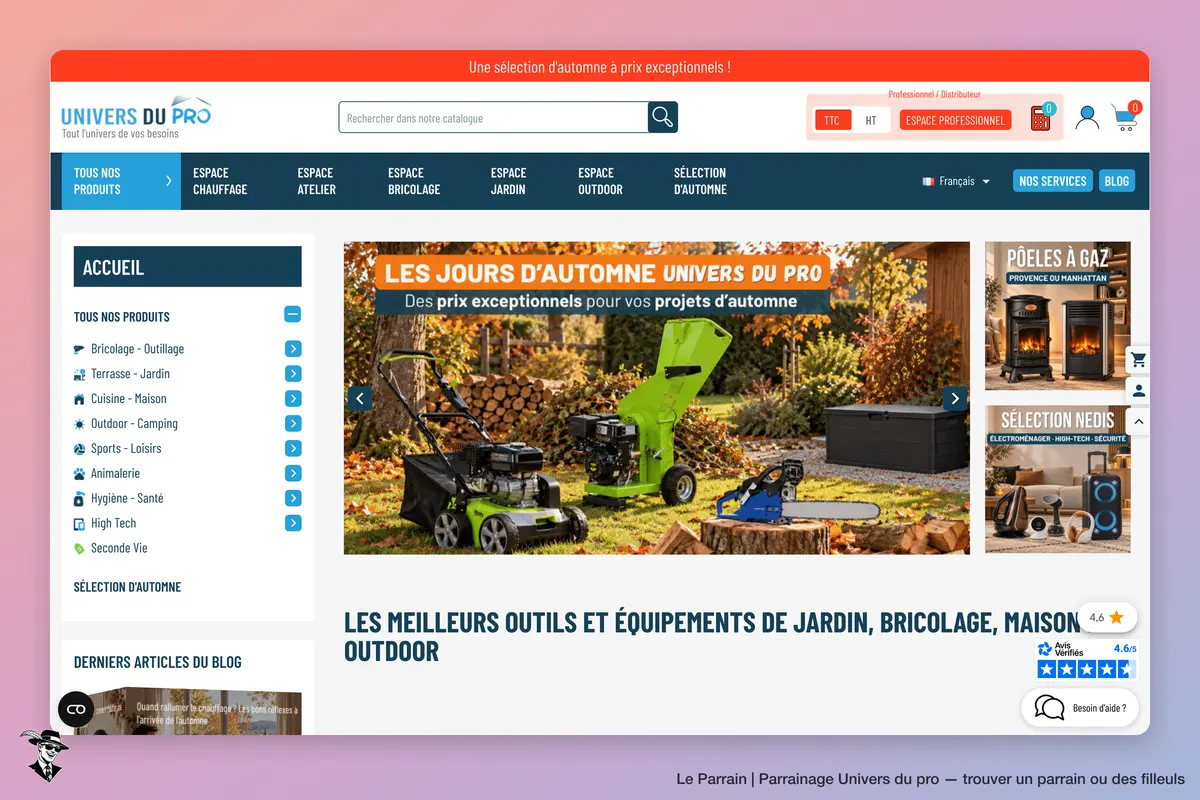Click the Hygiène - Santé category icon
Image resolution: width=1200 pixels, height=800 pixels.
pos(79,499)
